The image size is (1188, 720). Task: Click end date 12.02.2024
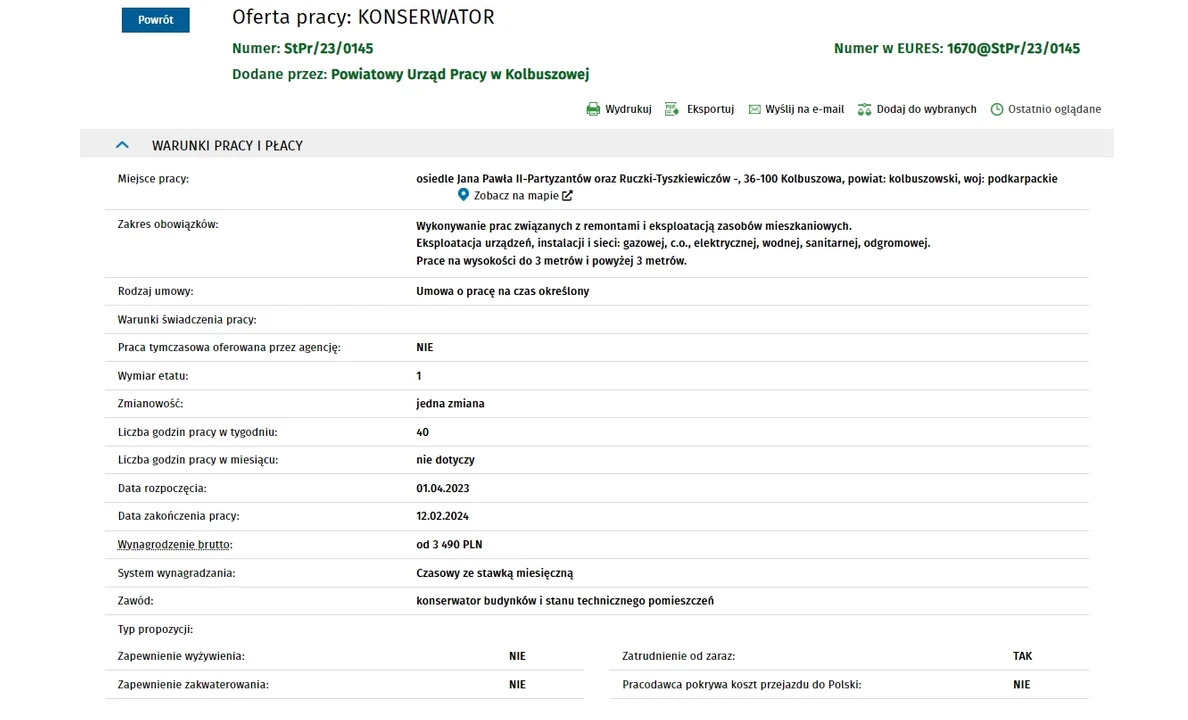442,516
